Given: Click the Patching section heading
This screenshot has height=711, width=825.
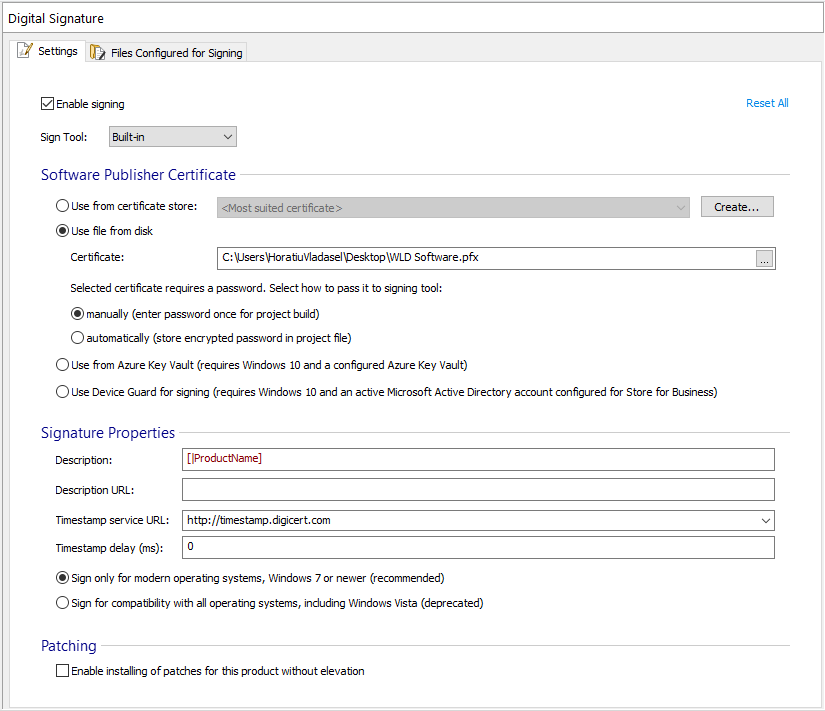Looking at the screenshot, I should point(69,646).
